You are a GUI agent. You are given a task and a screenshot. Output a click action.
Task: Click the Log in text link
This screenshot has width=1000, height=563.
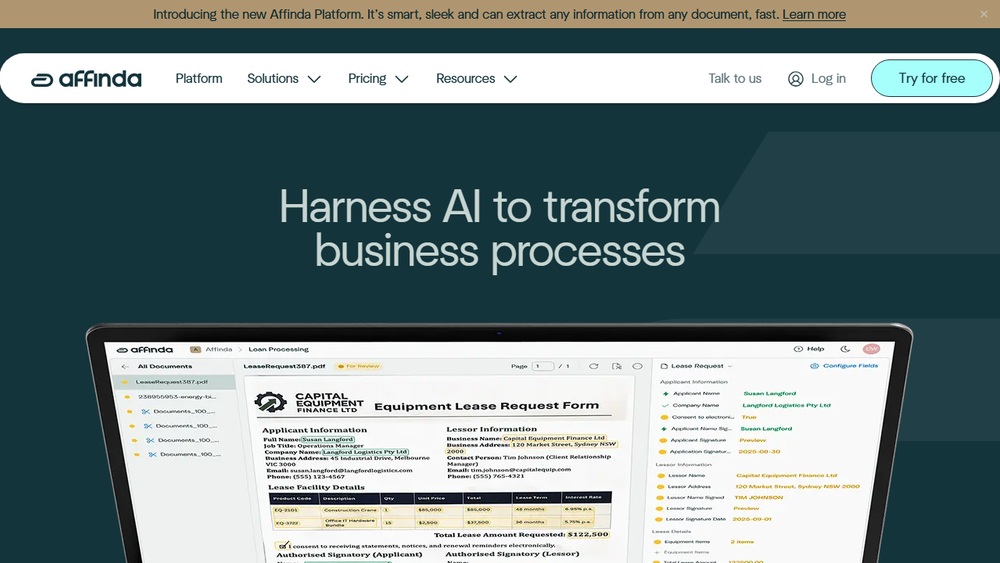click(x=828, y=78)
